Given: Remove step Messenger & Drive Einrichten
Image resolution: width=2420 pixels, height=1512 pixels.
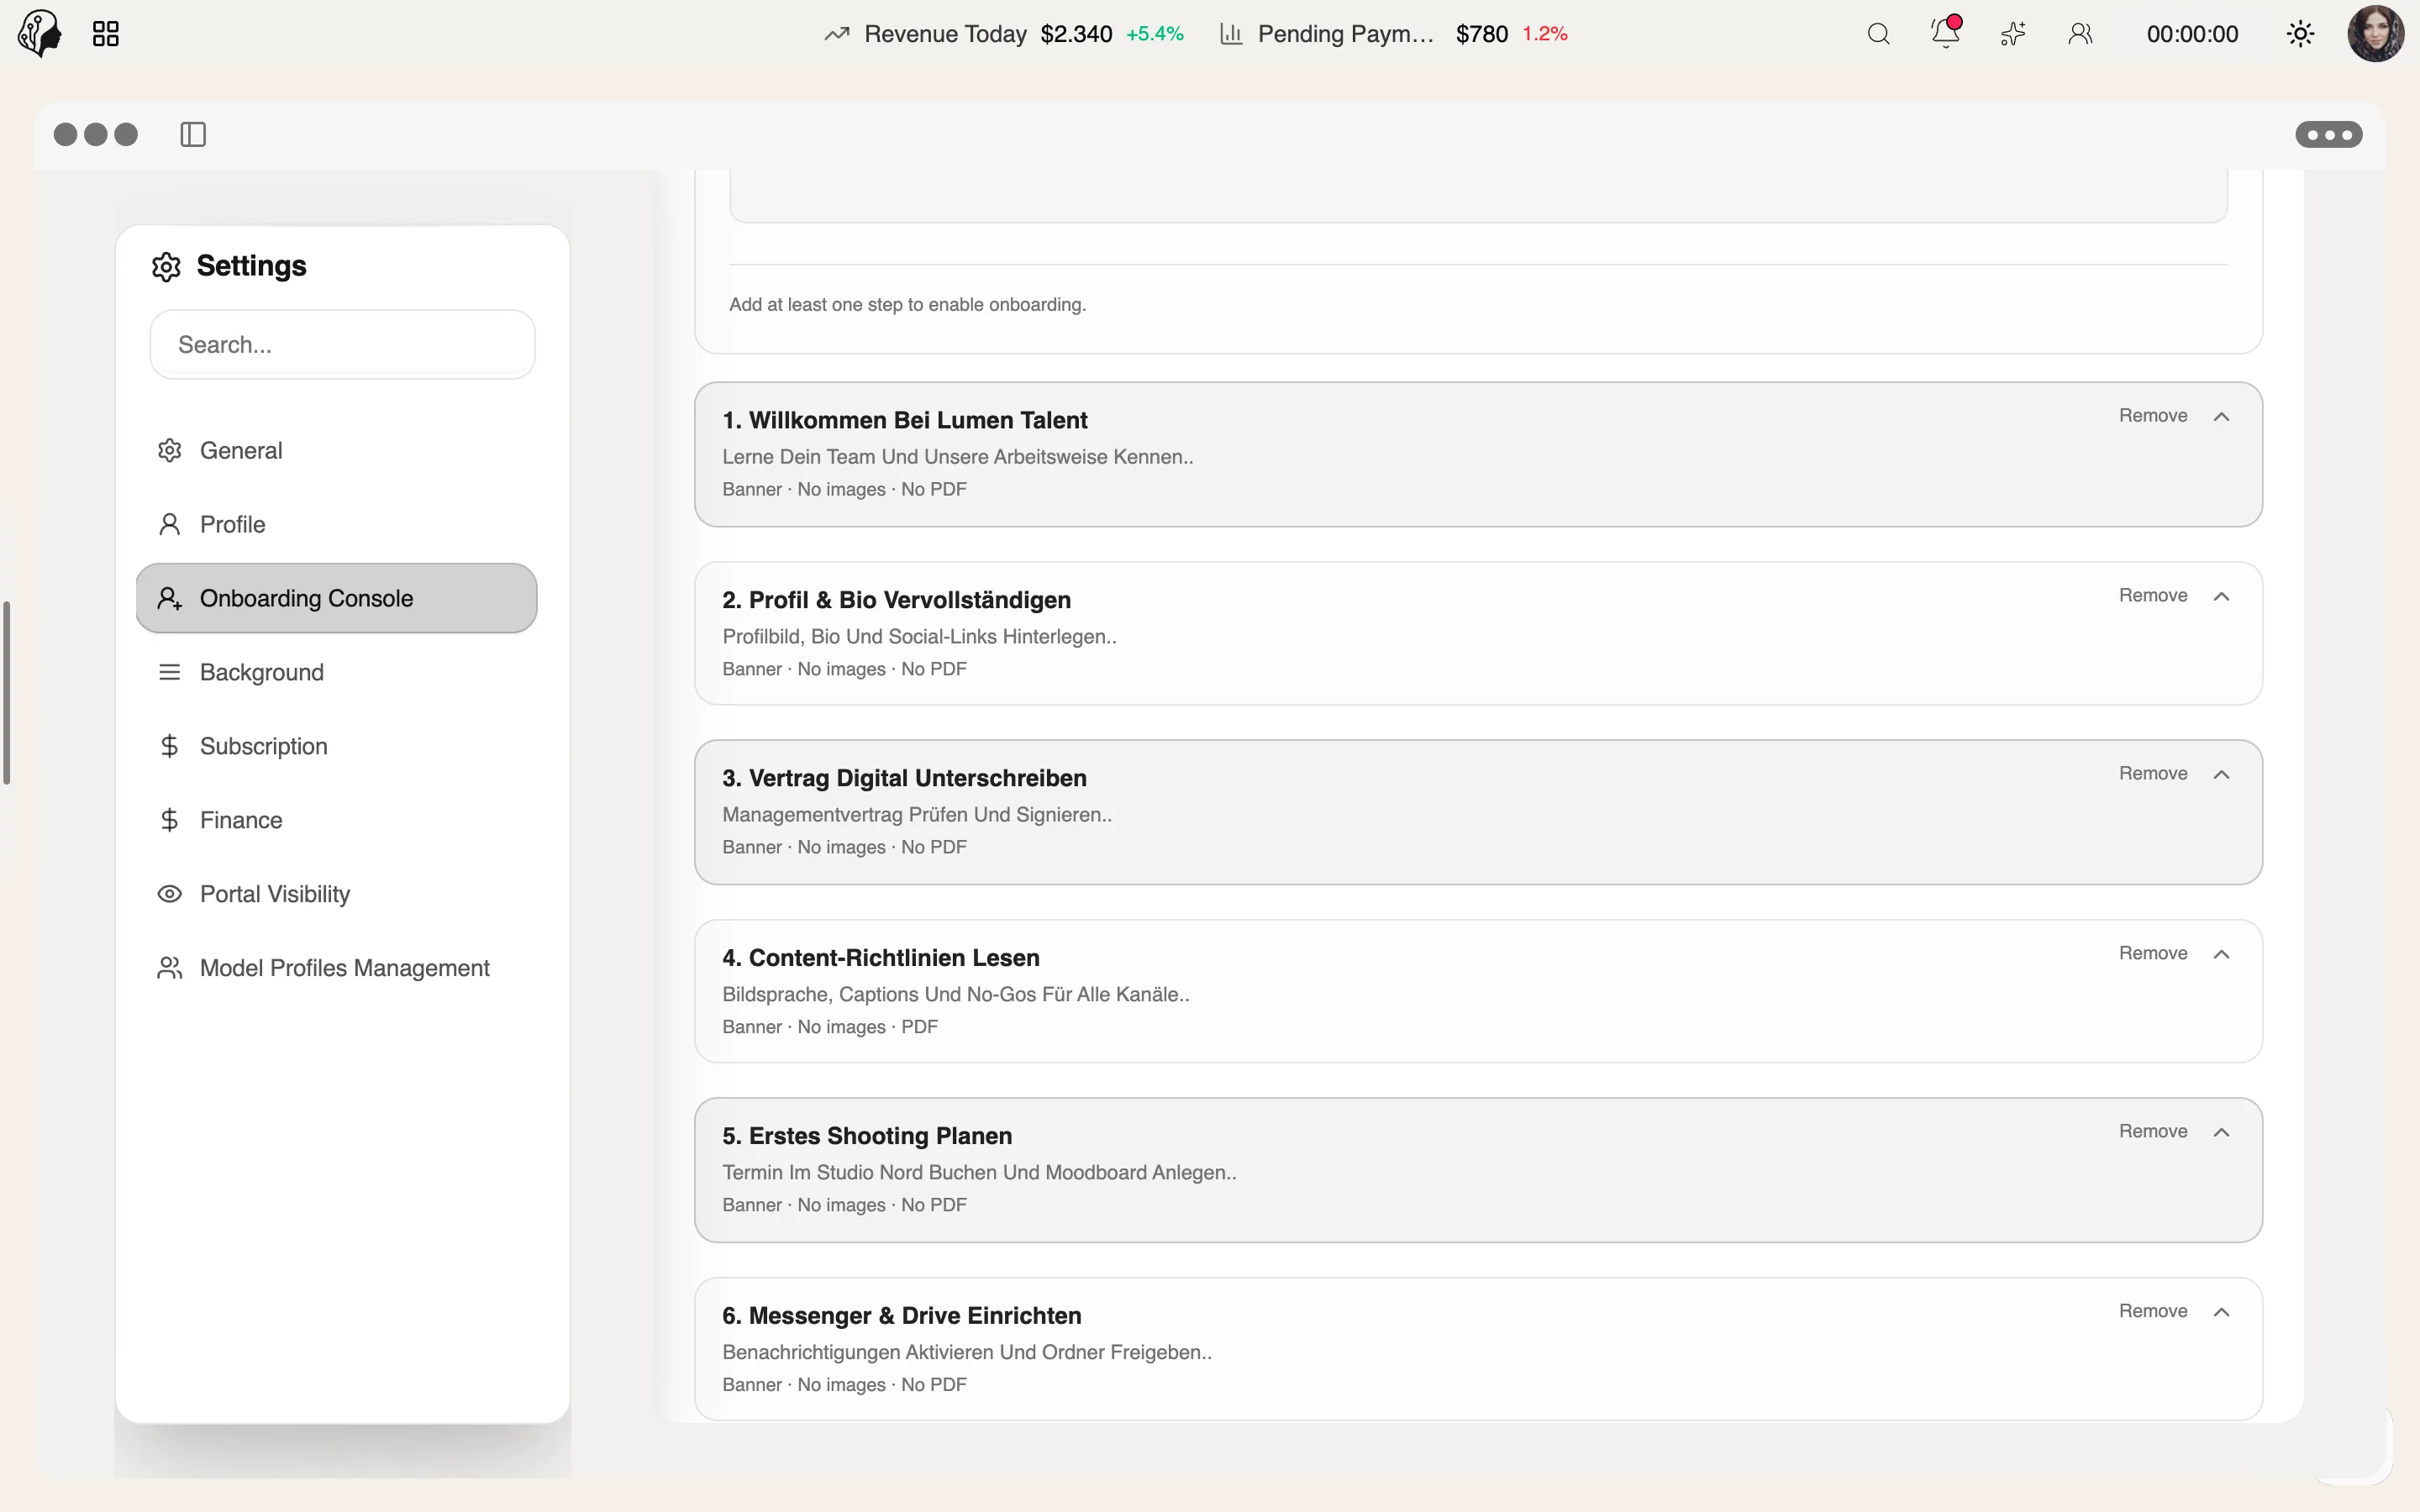Looking at the screenshot, I should [x=2152, y=1311].
